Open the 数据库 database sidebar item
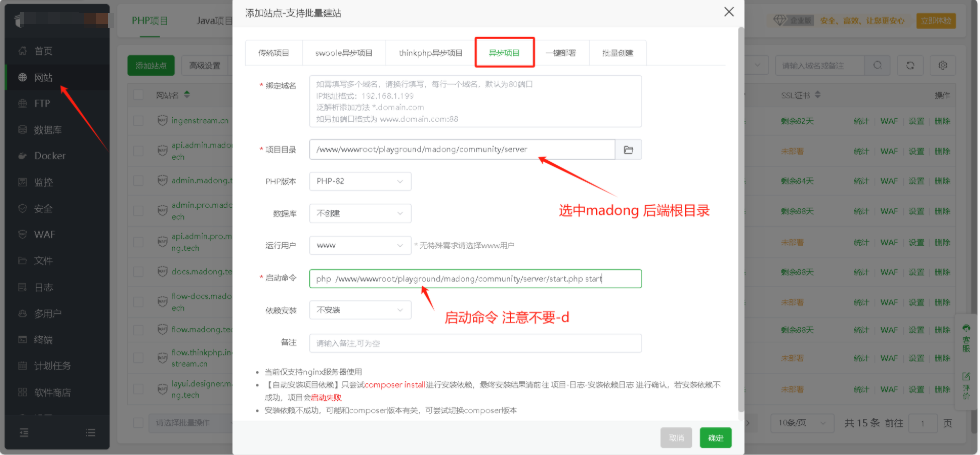The image size is (980, 455). (x=49, y=130)
